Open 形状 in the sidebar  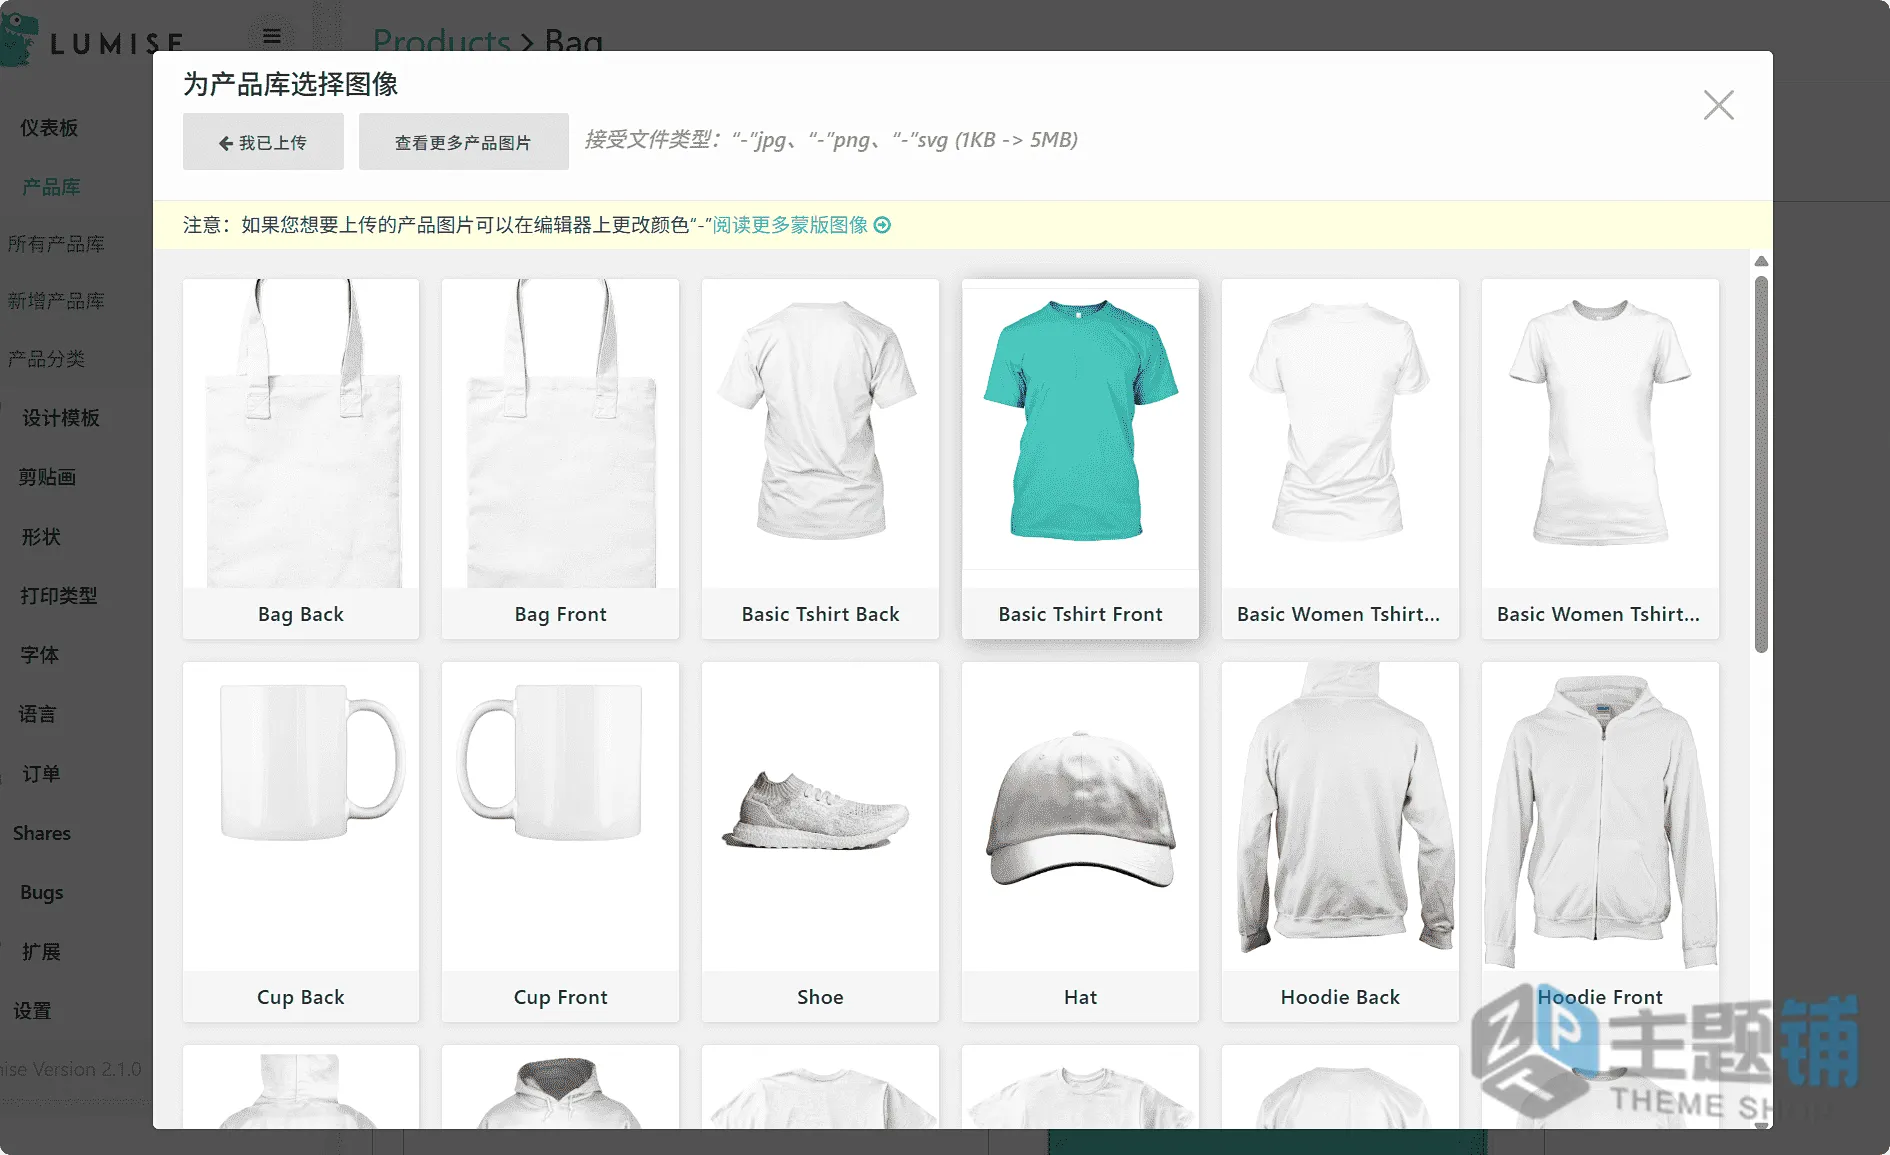(x=41, y=537)
